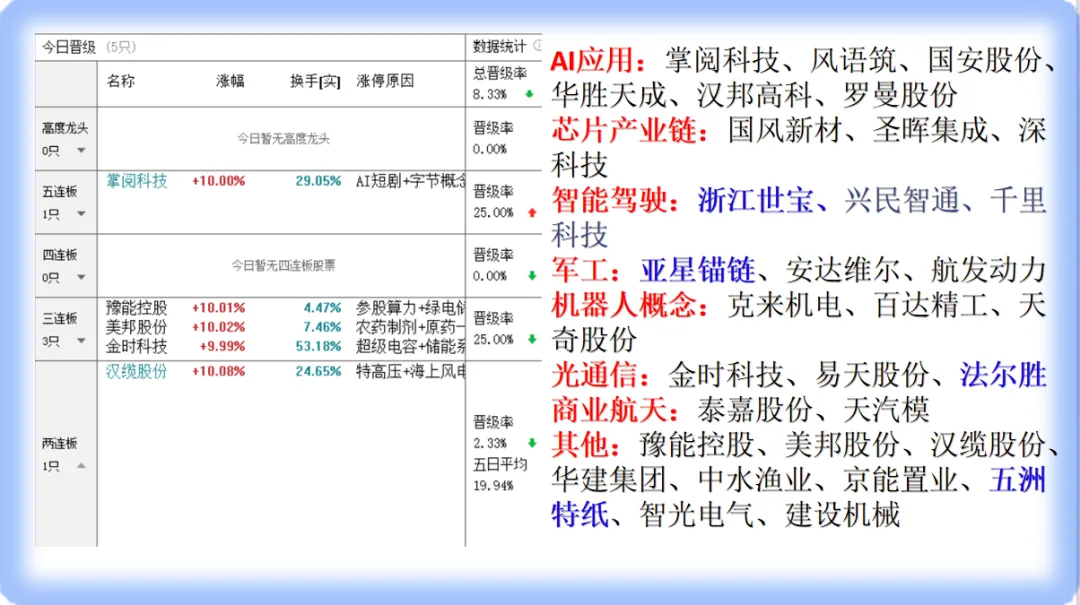Click the blue 浙江世宝 stock name
This screenshot has width=1080, height=605.
(756, 201)
